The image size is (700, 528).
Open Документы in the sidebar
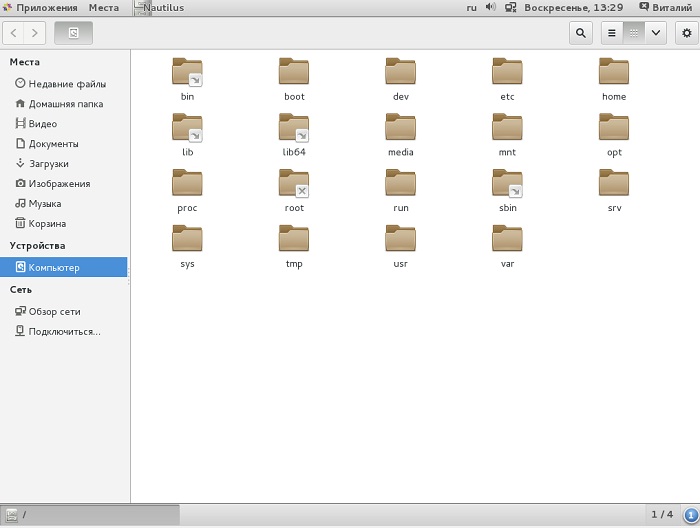click(64, 144)
